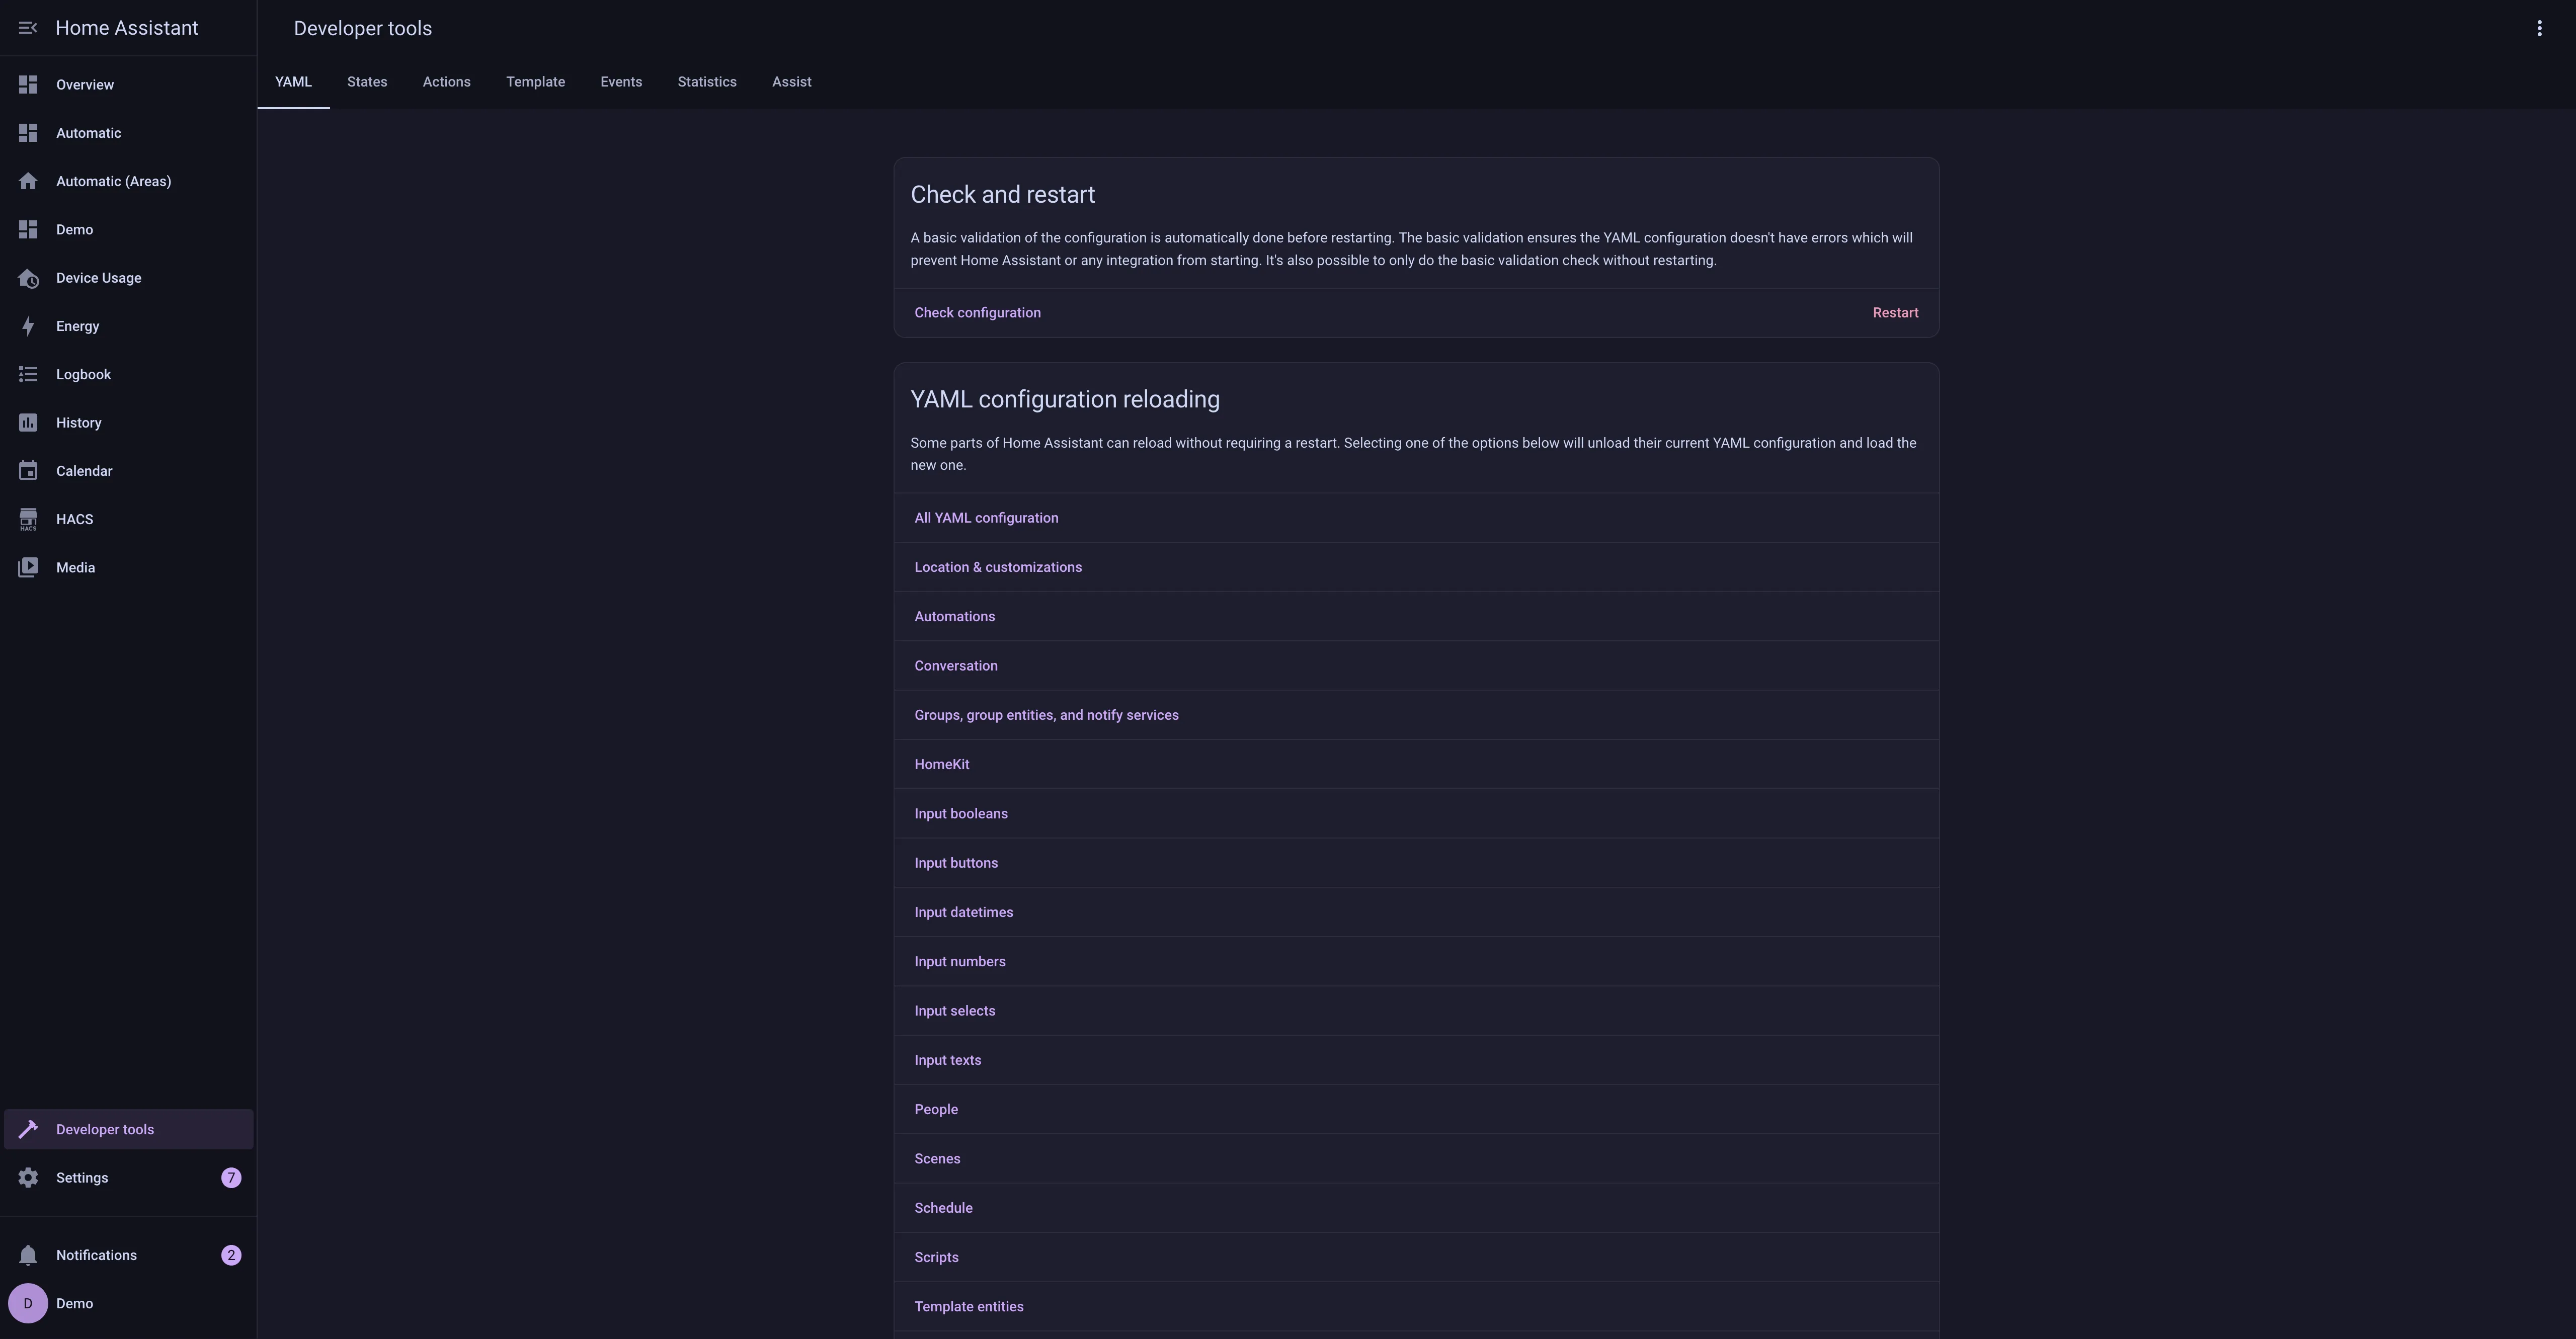The width and height of the screenshot is (2576, 1339).
Task: Switch to the Template tab
Action: coord(535,82)
